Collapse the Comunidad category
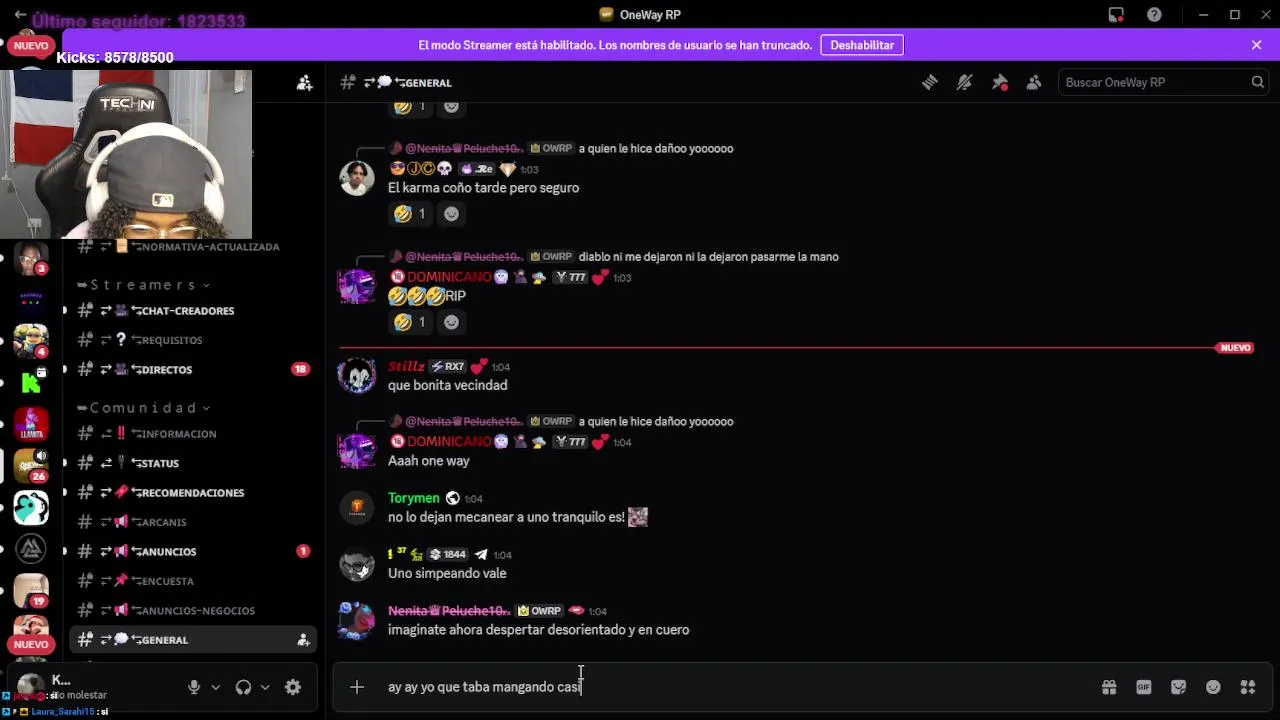Image resolution: width=1280 pixels, height=720 pixels. pyautogui.click(x=143, y=408)
